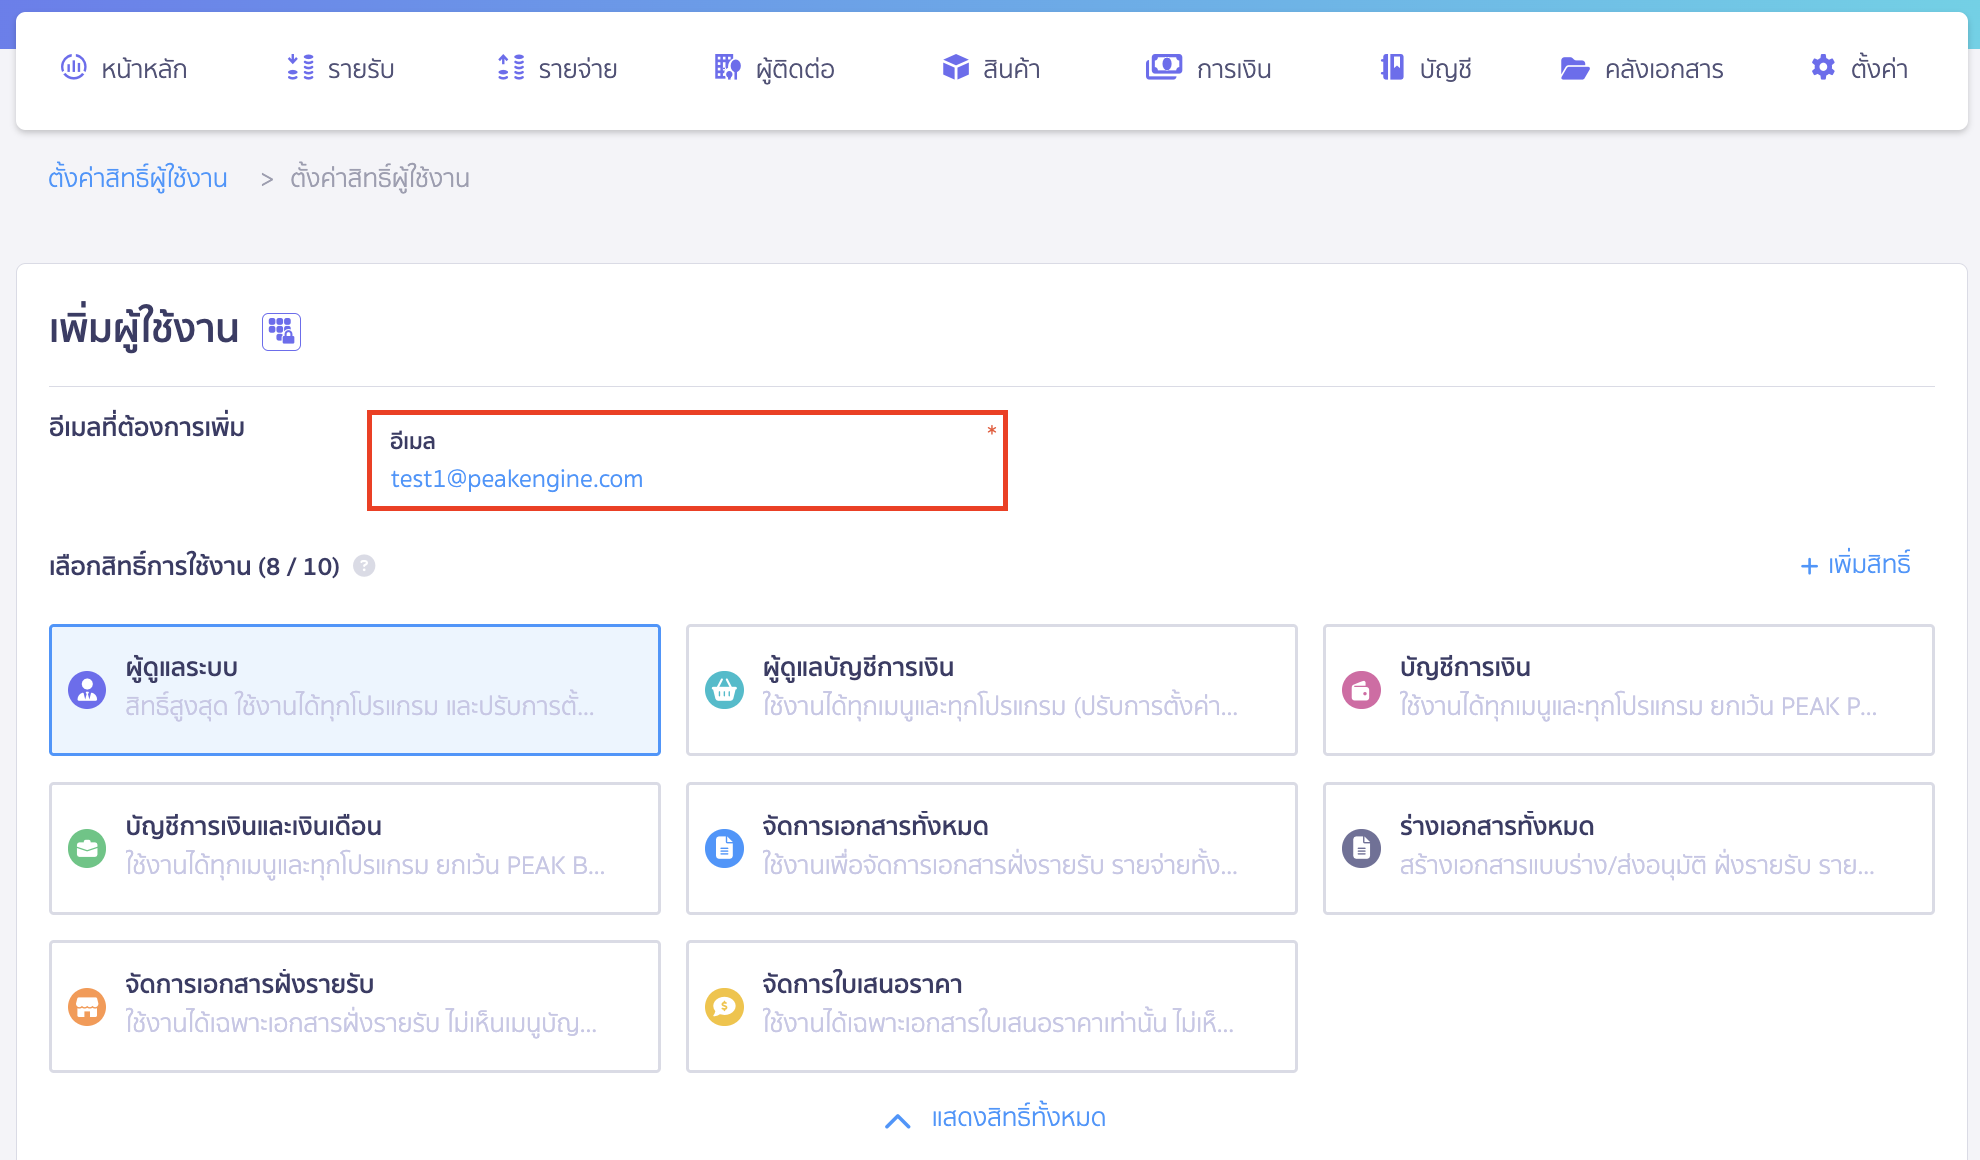Open the การเงิน finance wallet icon
1980x1160 pixels.
pyautogui.click(x=1162, y=67)
